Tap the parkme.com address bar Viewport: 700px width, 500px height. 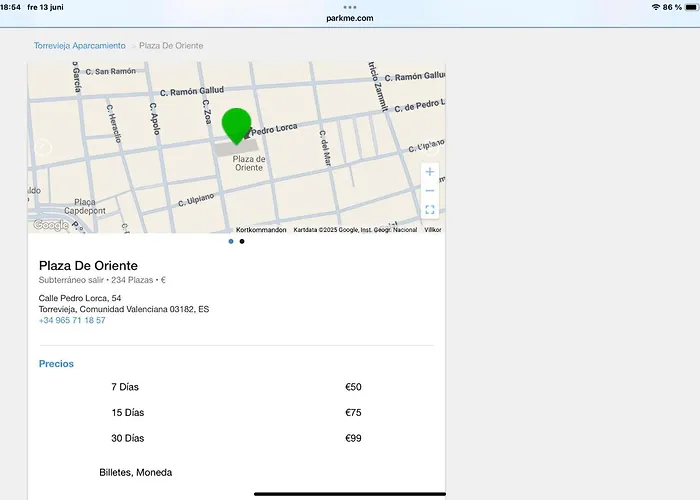tap(350, 18)
